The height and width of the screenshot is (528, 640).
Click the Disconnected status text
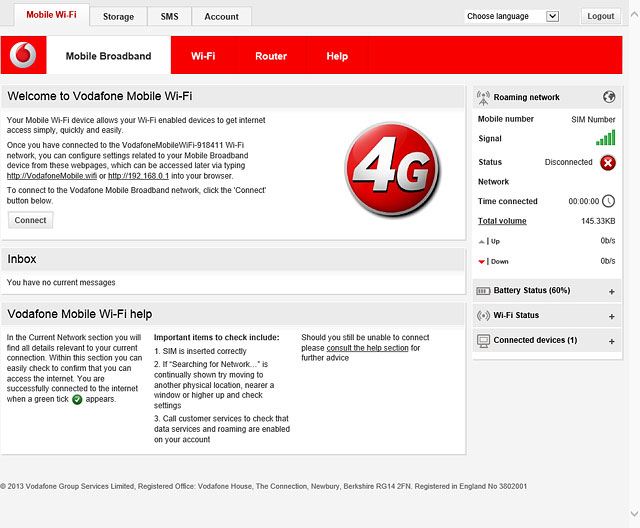click(x=568, y=162)
